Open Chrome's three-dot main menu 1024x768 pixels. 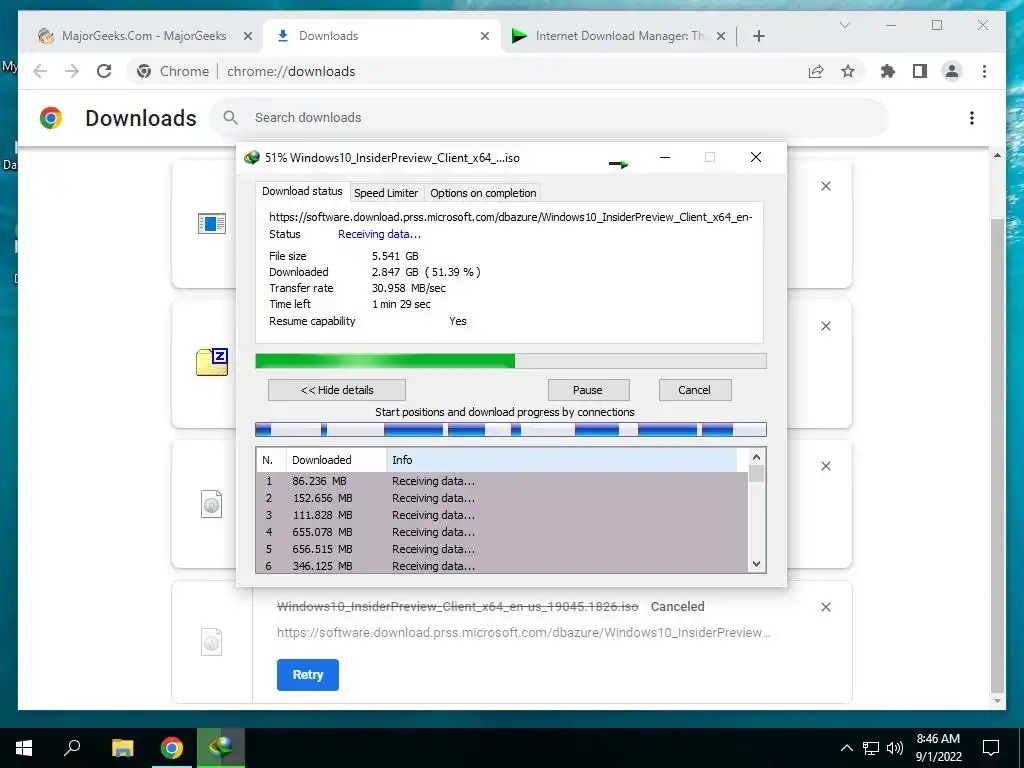(x=984, y=71)
